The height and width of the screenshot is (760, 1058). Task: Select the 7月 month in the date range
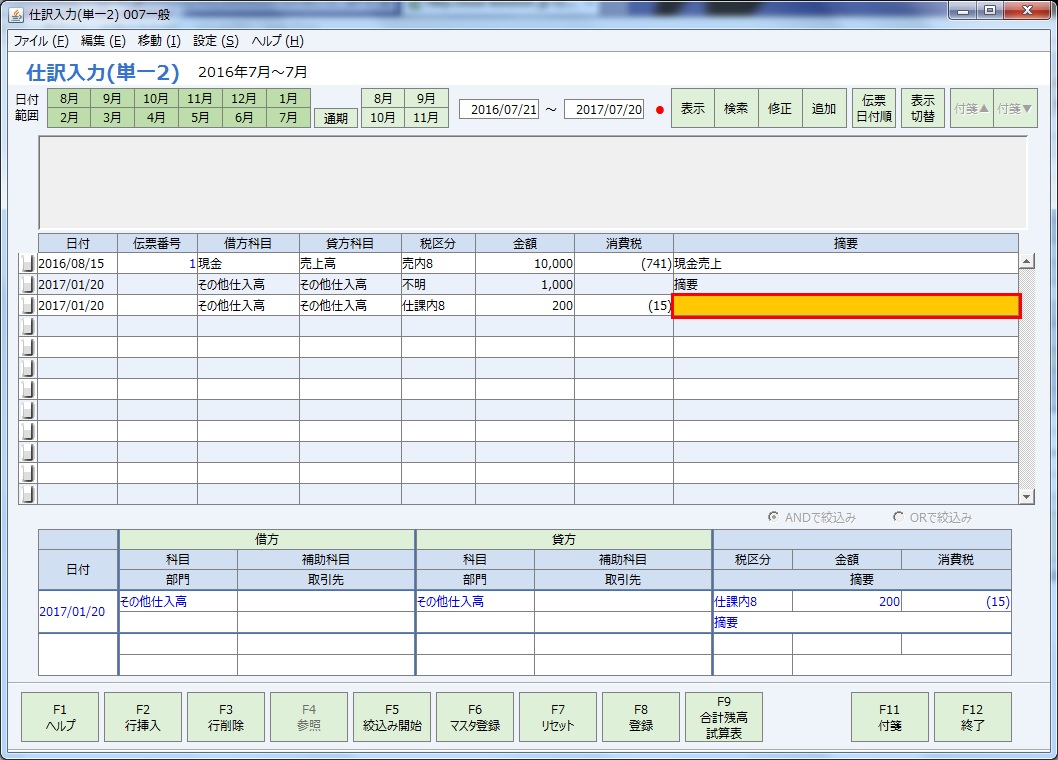point(289,117)
